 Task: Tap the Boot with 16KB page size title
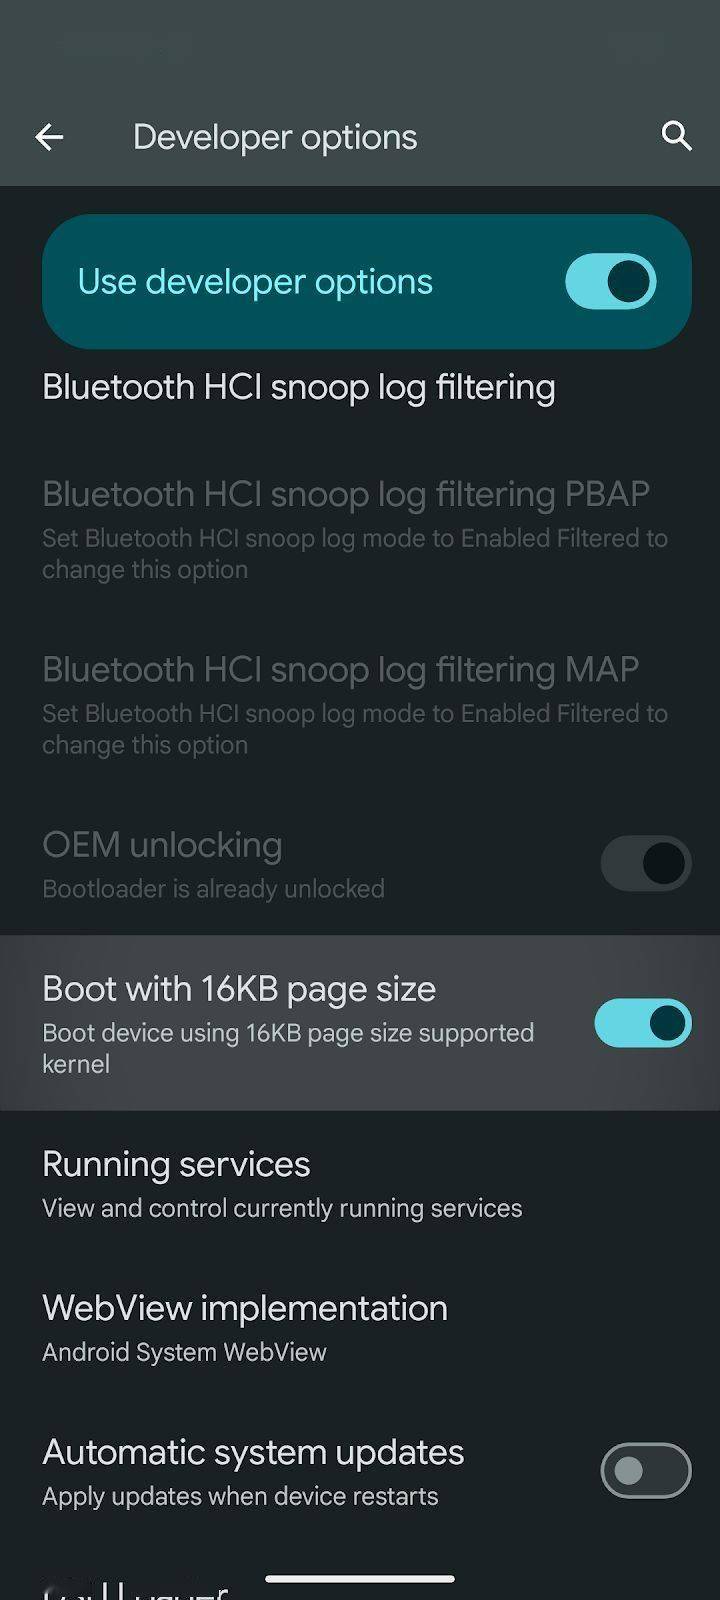pos(239,989)
